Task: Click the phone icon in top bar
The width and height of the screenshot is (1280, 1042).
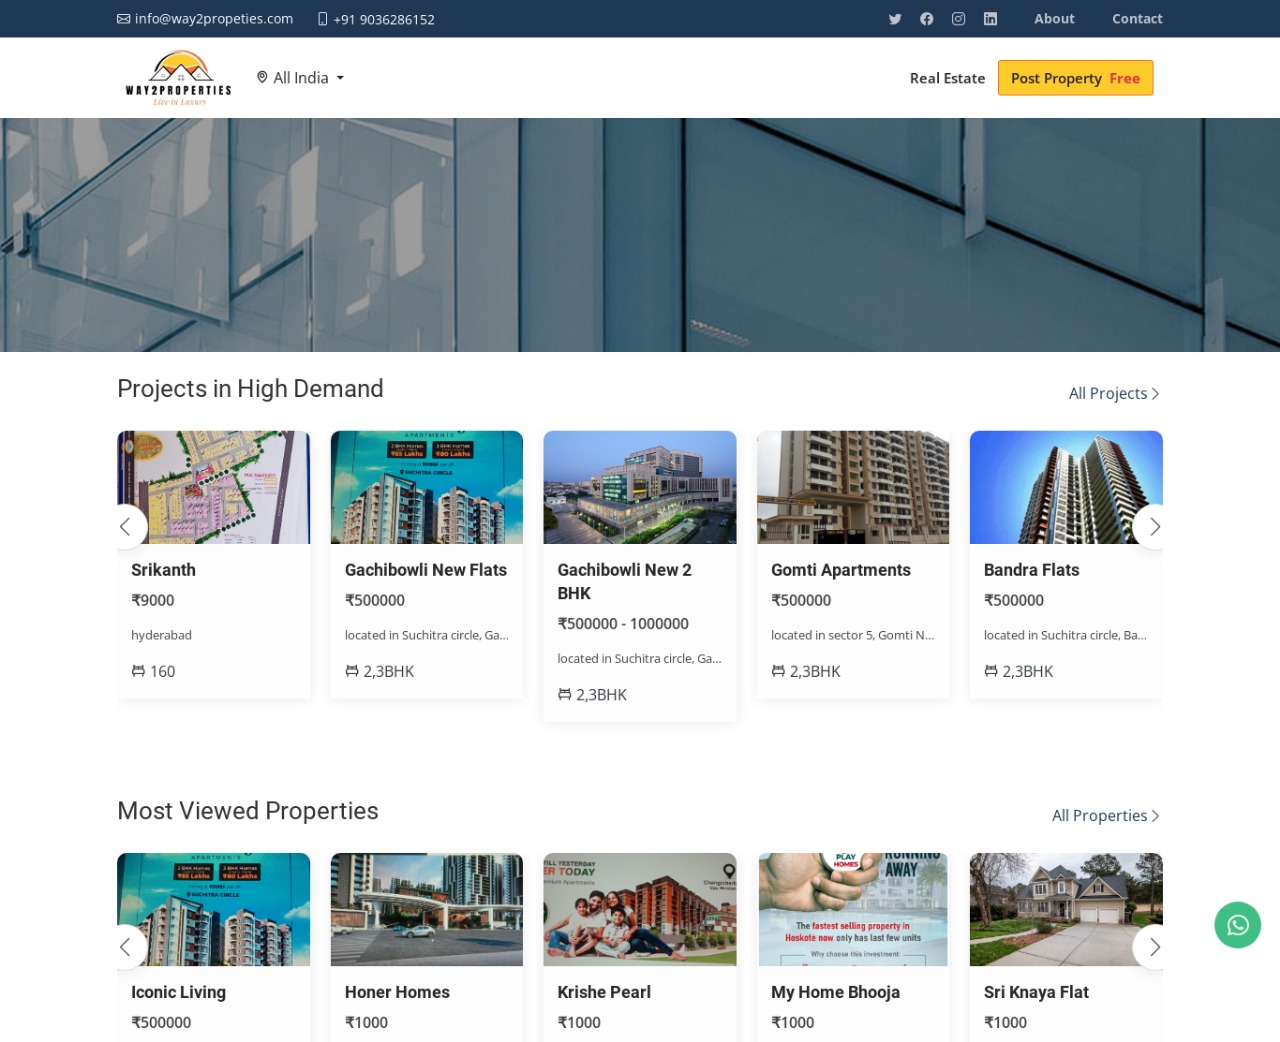Action: pyautogui.click(x=323, y=19)
